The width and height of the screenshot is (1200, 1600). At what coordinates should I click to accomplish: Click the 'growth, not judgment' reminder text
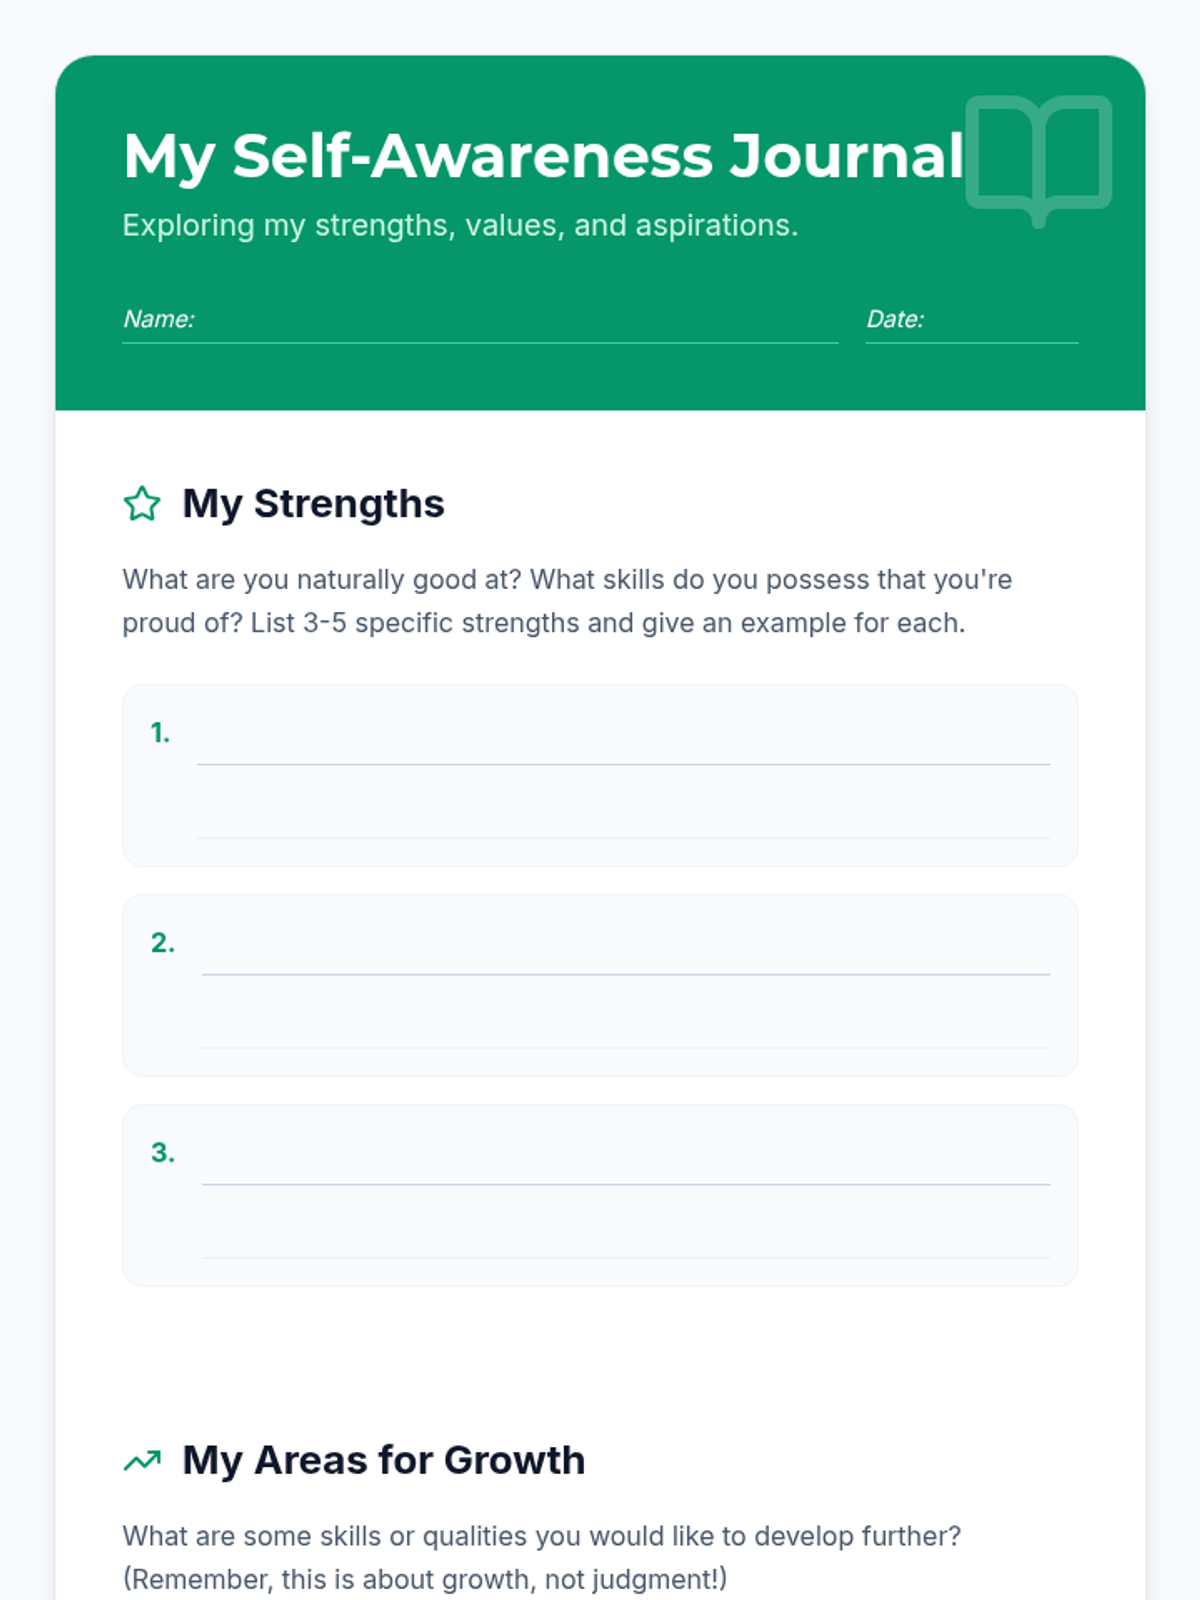pos(425,1580)
